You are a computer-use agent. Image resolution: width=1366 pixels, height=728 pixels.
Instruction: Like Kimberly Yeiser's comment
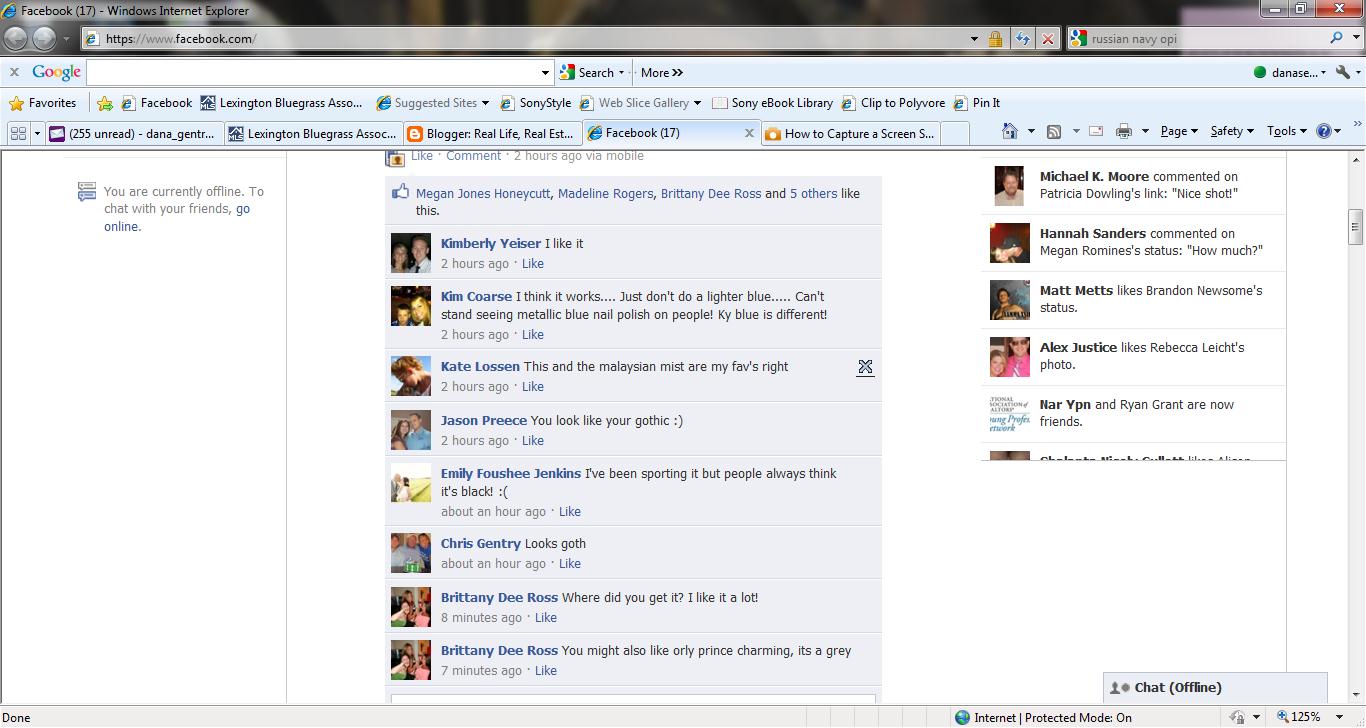point(533,264)
